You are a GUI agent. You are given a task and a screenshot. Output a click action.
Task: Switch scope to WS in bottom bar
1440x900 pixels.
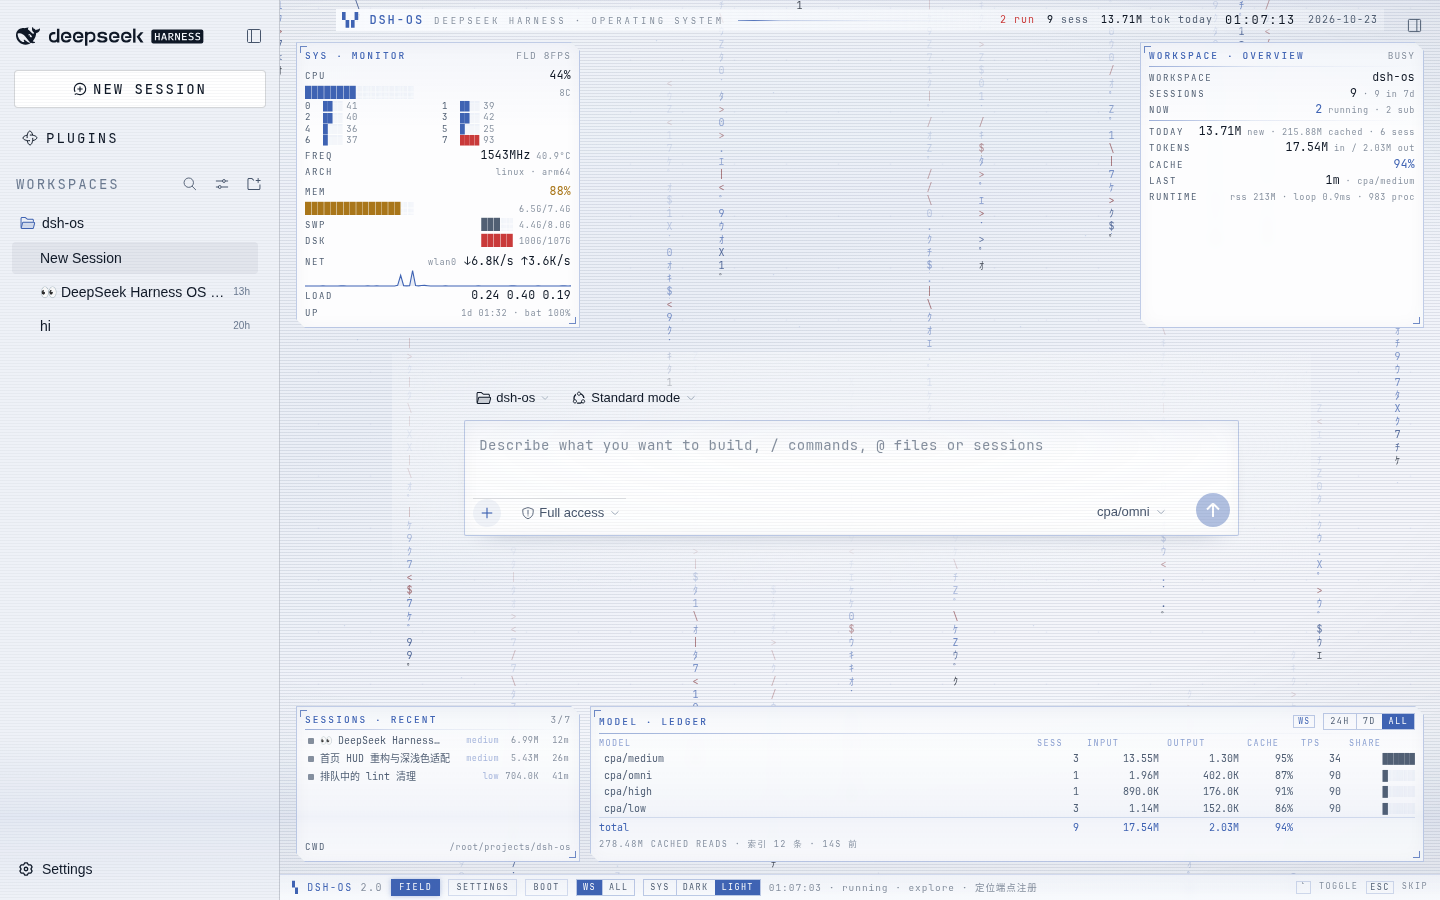(x=589, y=887)
